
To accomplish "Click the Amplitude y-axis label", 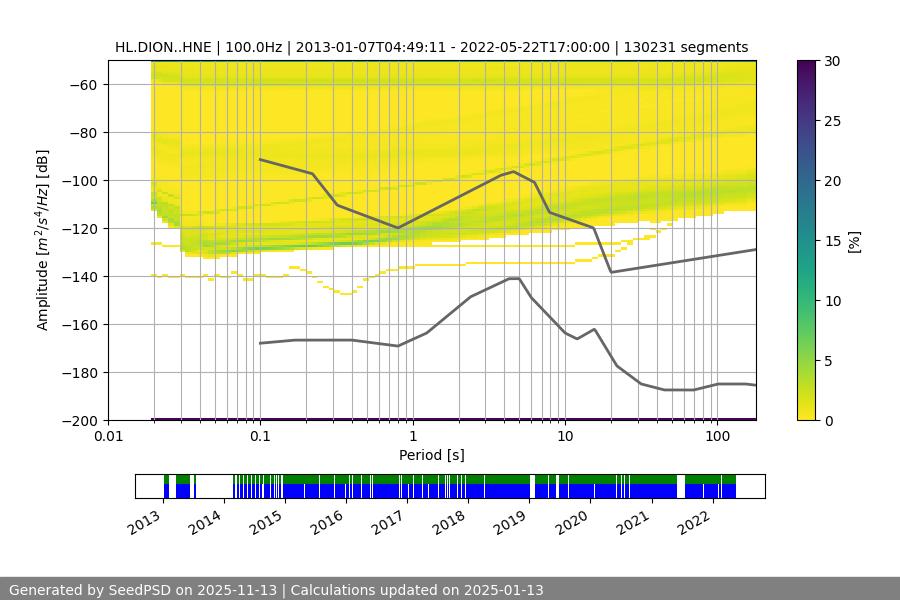I will [x=42, y=240].
